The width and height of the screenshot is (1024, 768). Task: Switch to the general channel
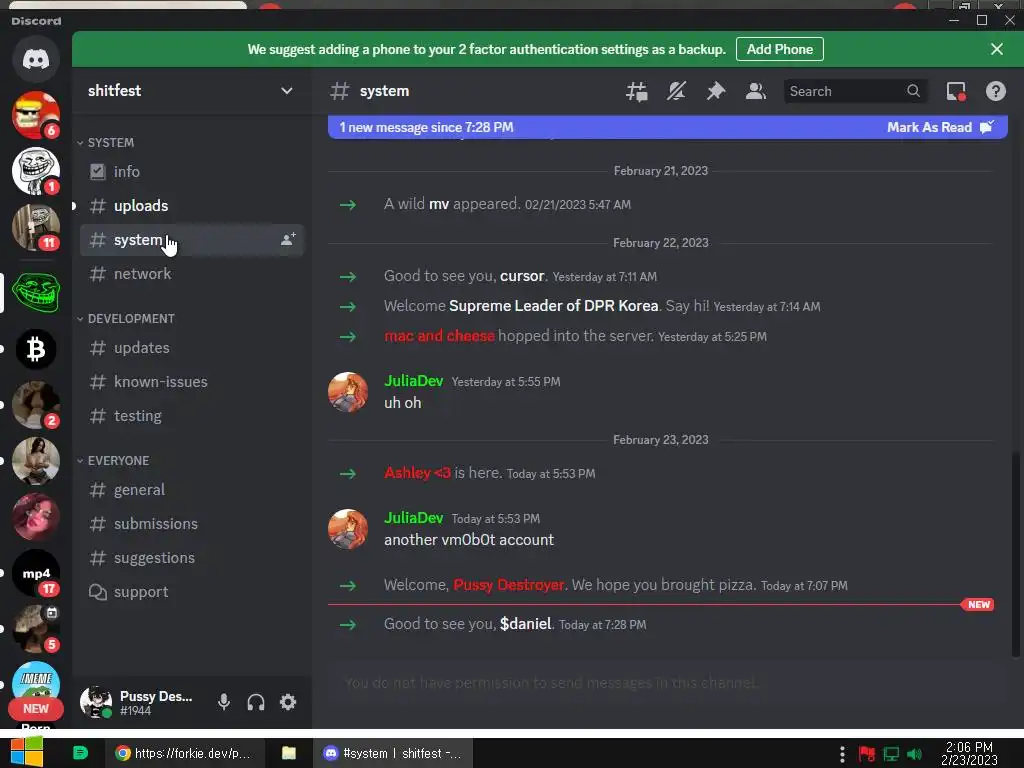click(192, 490)
